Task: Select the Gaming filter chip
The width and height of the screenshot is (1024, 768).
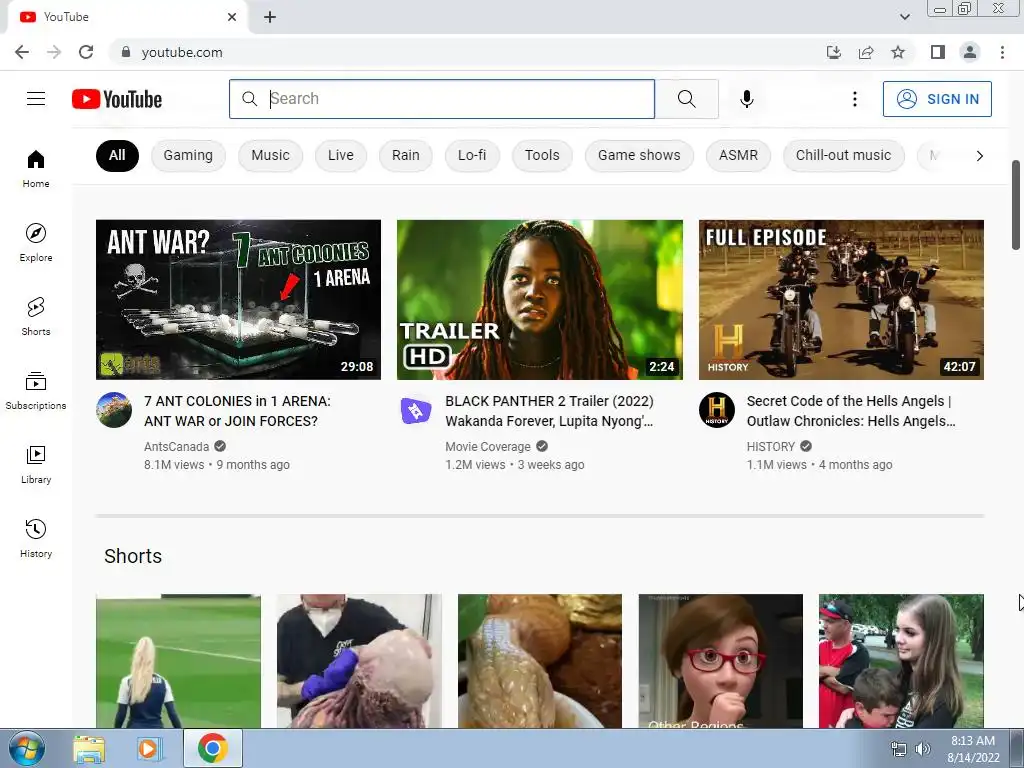Action: (188, 155)
